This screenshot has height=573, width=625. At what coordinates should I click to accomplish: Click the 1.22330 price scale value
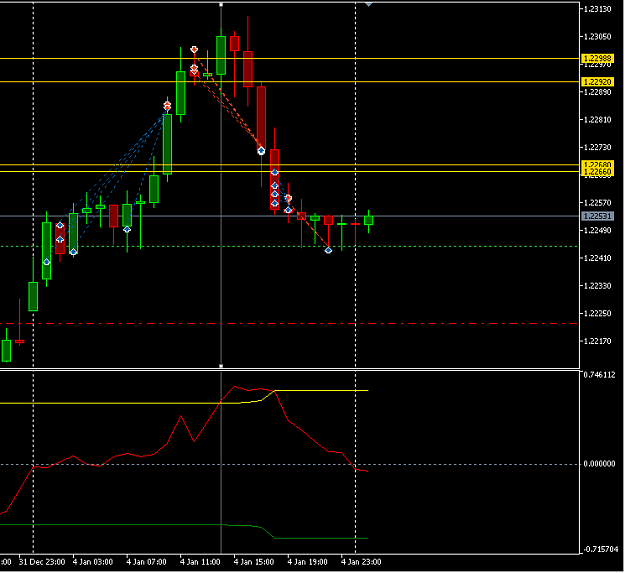[x=597, y=286]
